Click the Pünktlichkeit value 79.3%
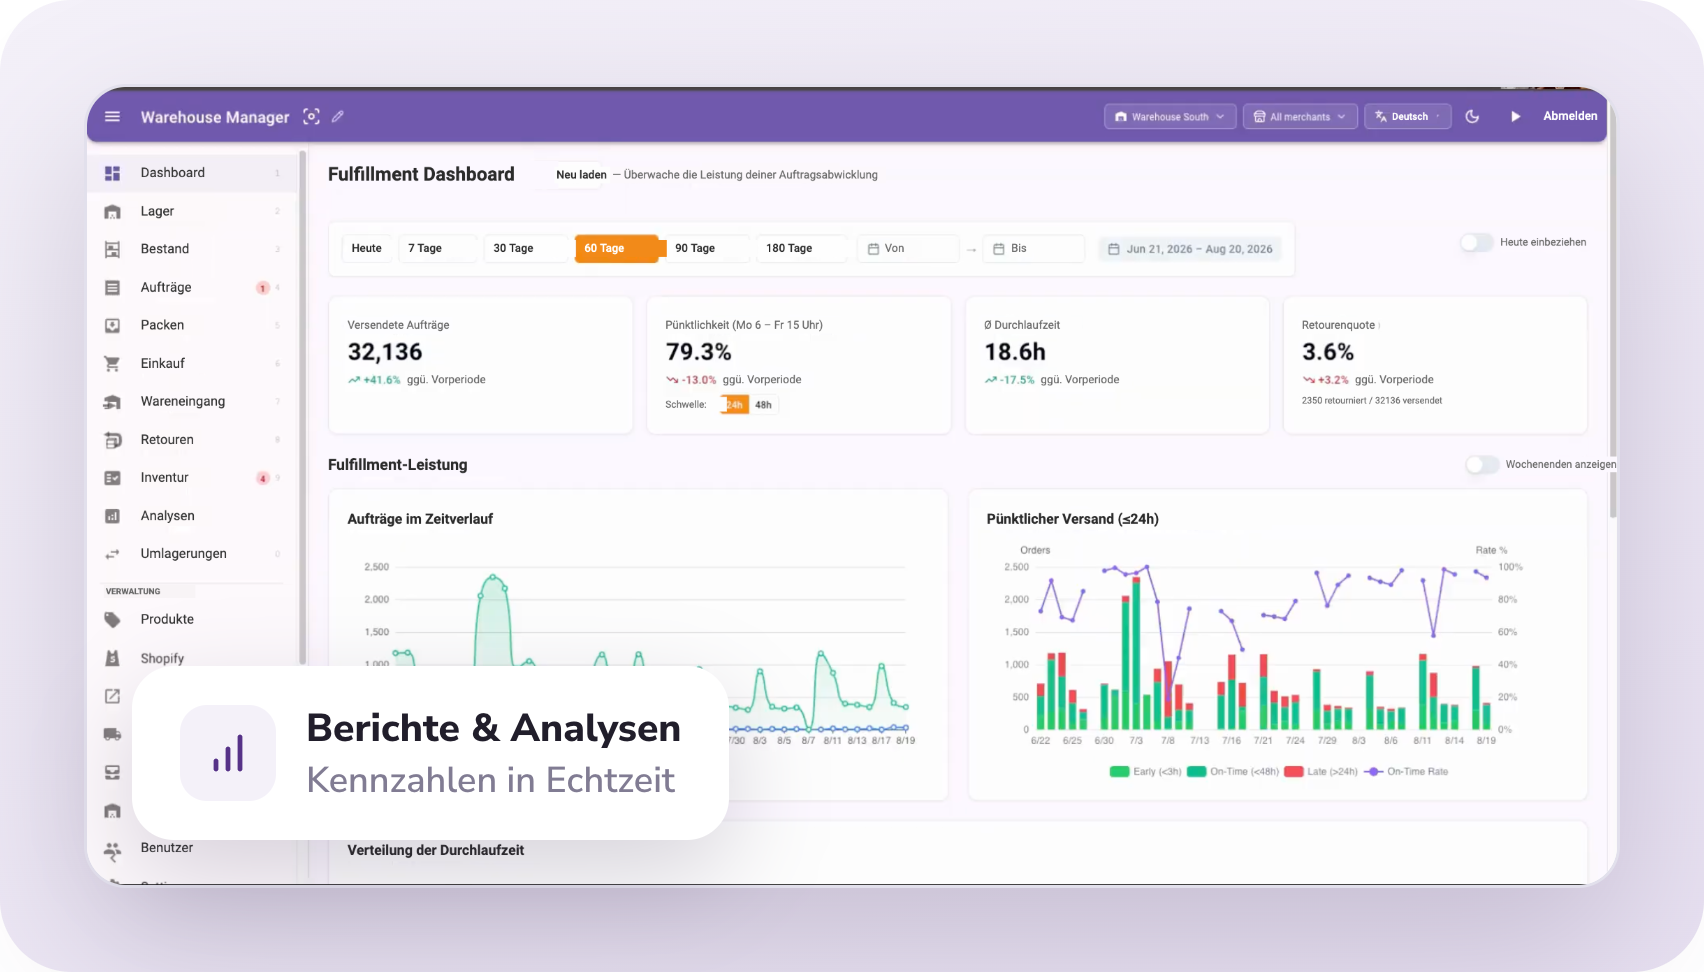 click(x=699, y=352)
